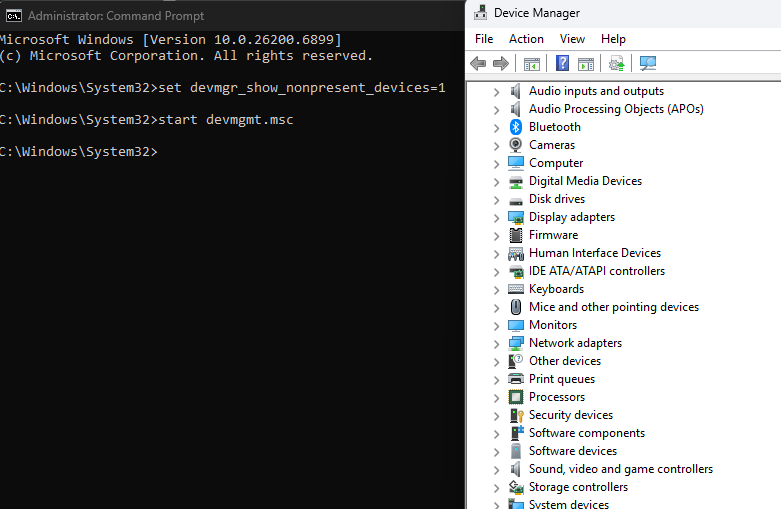The width and height of the screenshot is (781, 509).
Task: Expand the Network adapters node
Action: tap(497, 343)
